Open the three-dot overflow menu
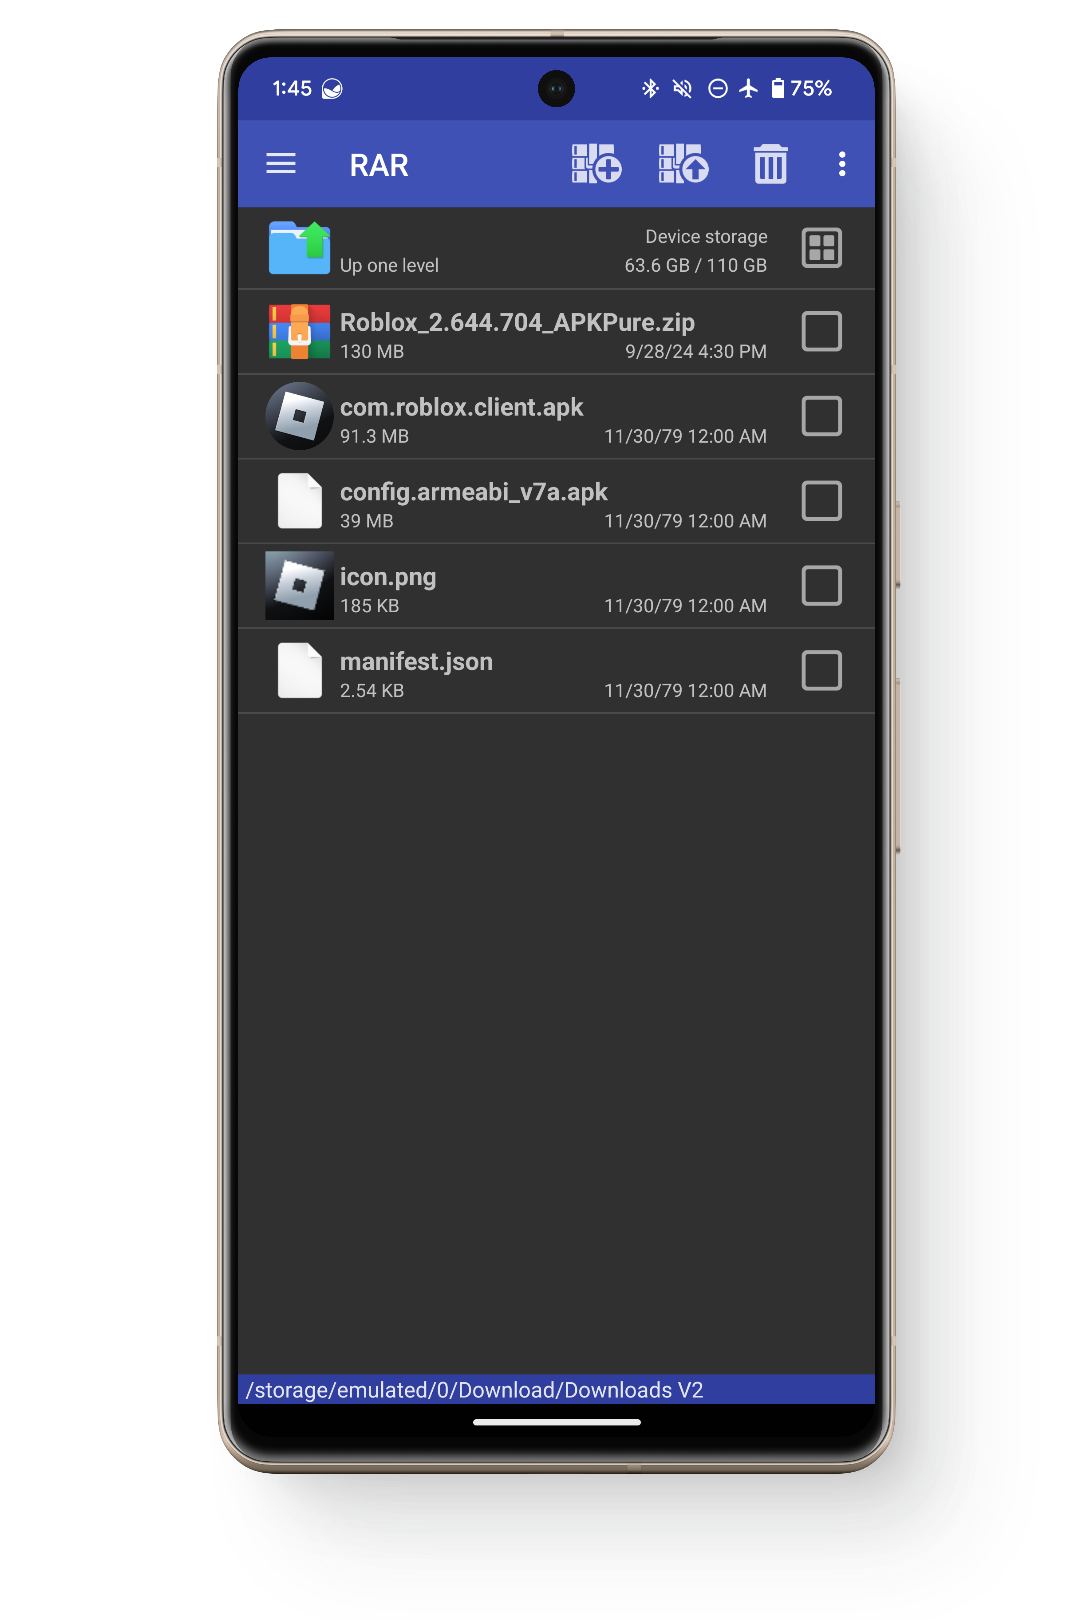Image resolution: width=1080 pixels, height=1620 pixels. [842, 164]
